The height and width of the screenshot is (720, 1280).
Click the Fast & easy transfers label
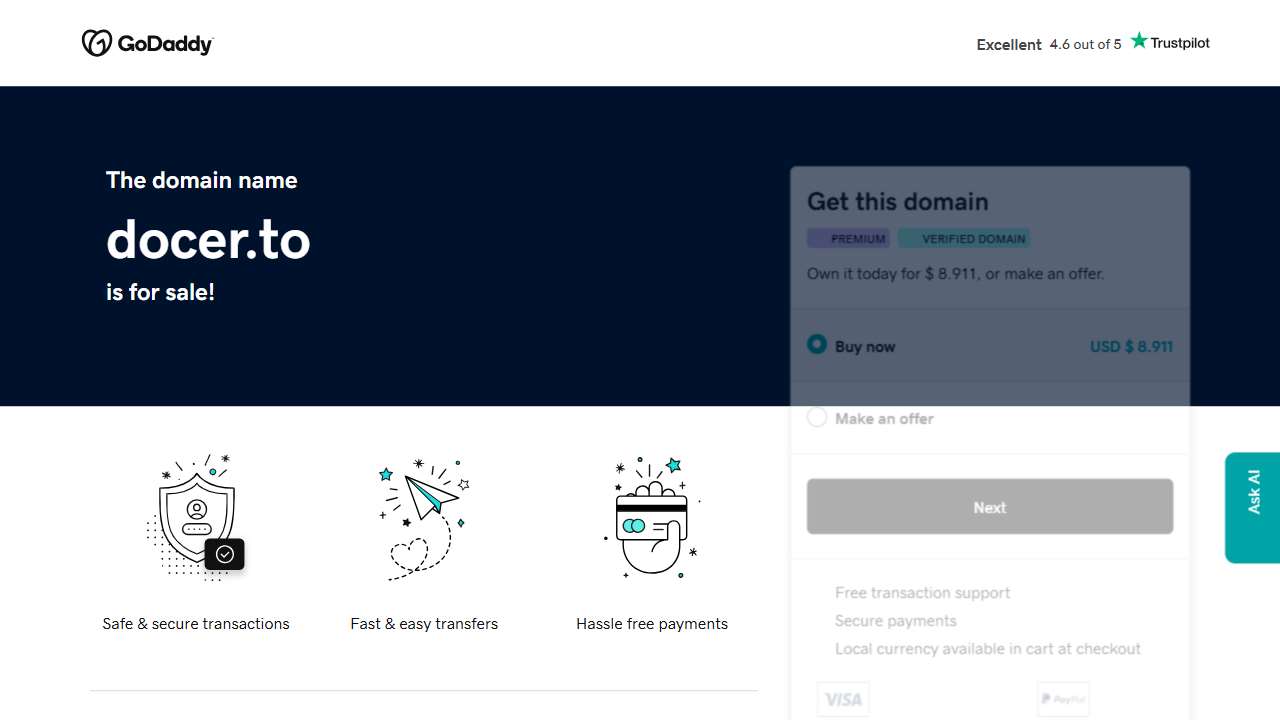click(424, 624)
